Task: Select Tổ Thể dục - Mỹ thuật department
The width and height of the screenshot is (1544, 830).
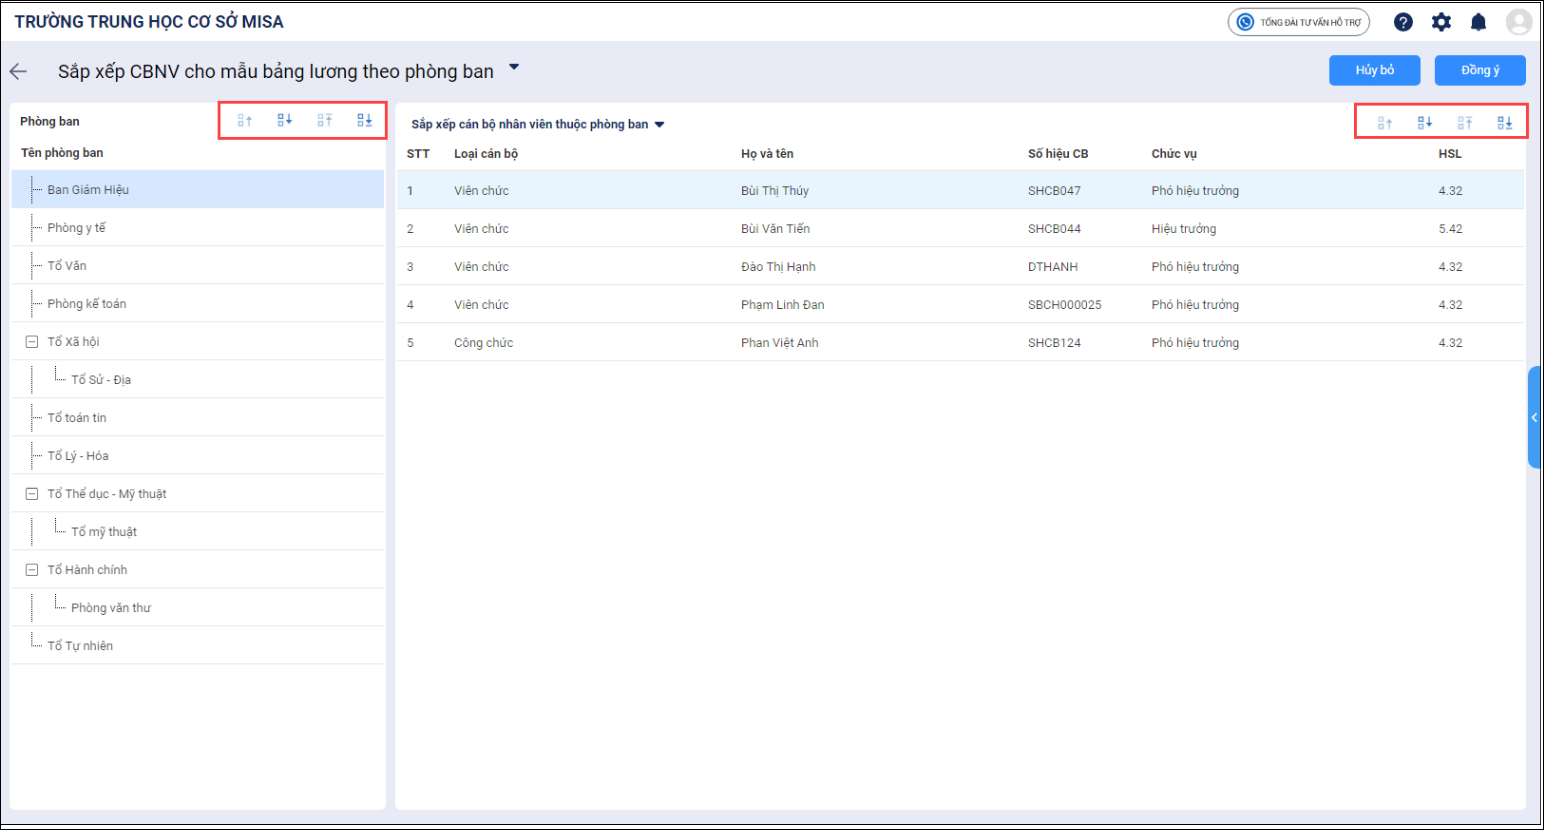Action: tap(198, 494)
